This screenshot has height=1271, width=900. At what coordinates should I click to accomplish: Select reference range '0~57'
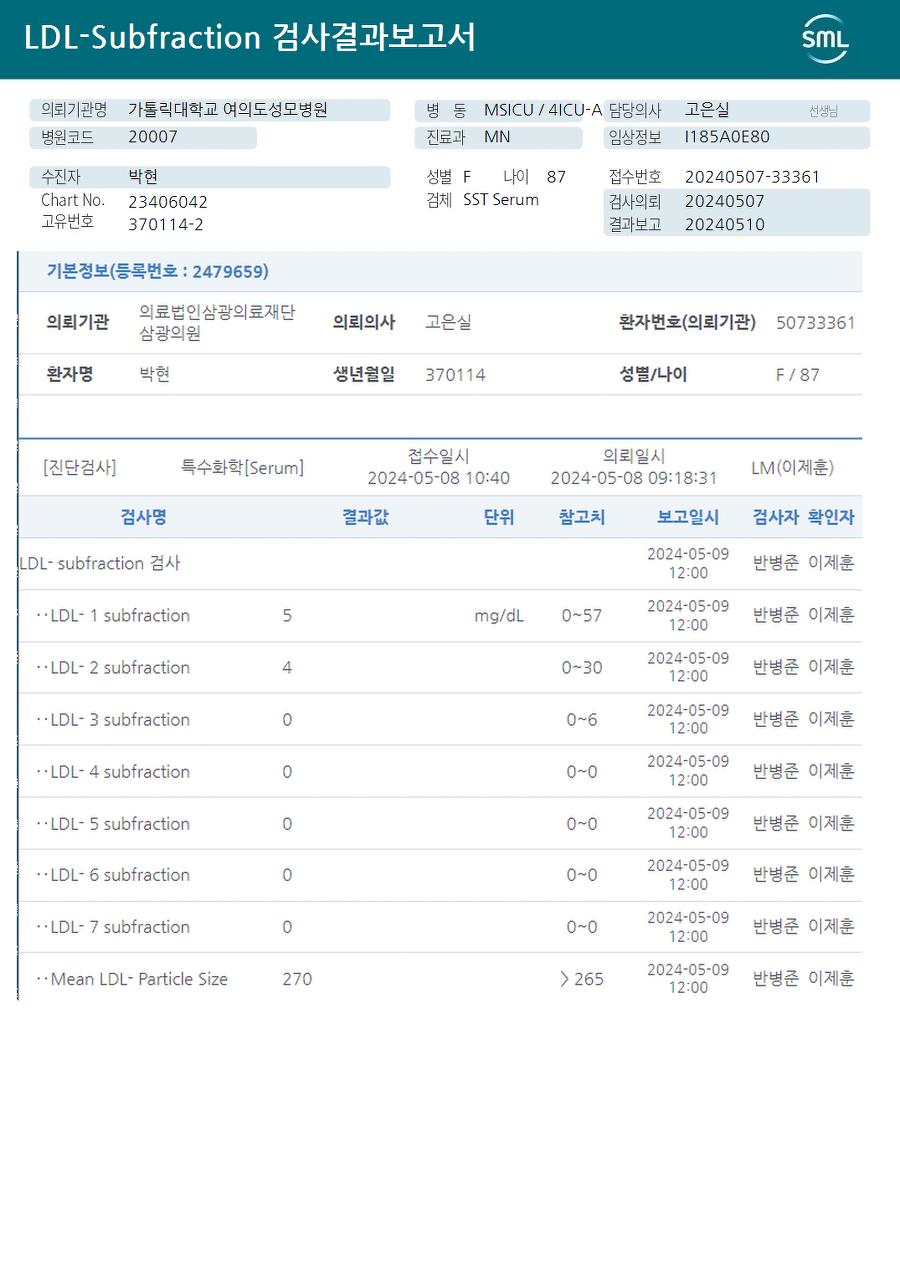582,615
